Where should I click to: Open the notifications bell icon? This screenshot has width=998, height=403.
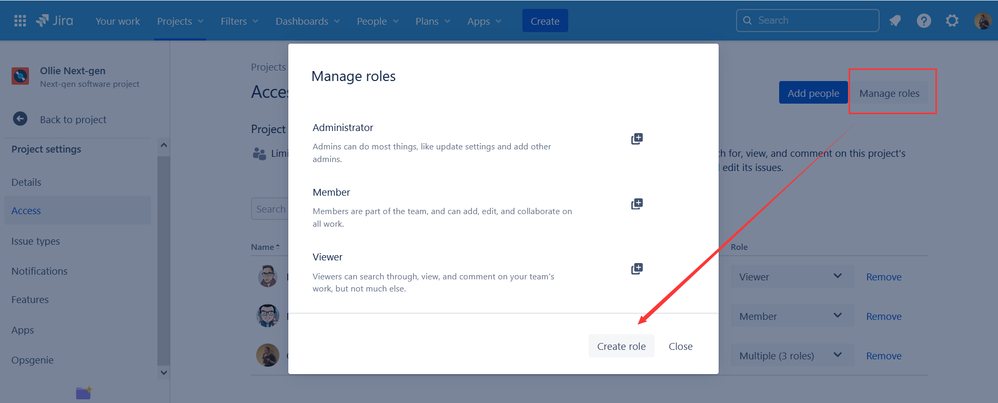pos(895,20)
